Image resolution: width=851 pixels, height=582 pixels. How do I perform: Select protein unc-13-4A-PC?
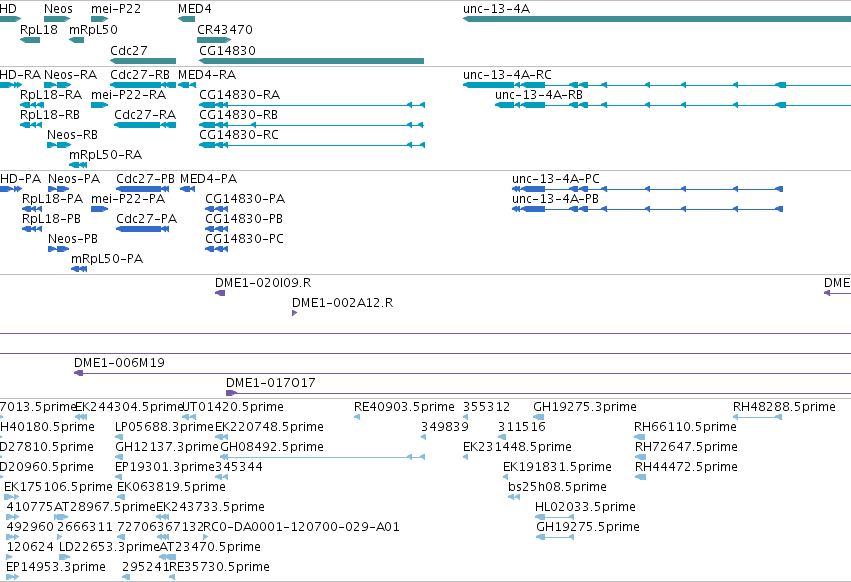(x=647, y=189)
